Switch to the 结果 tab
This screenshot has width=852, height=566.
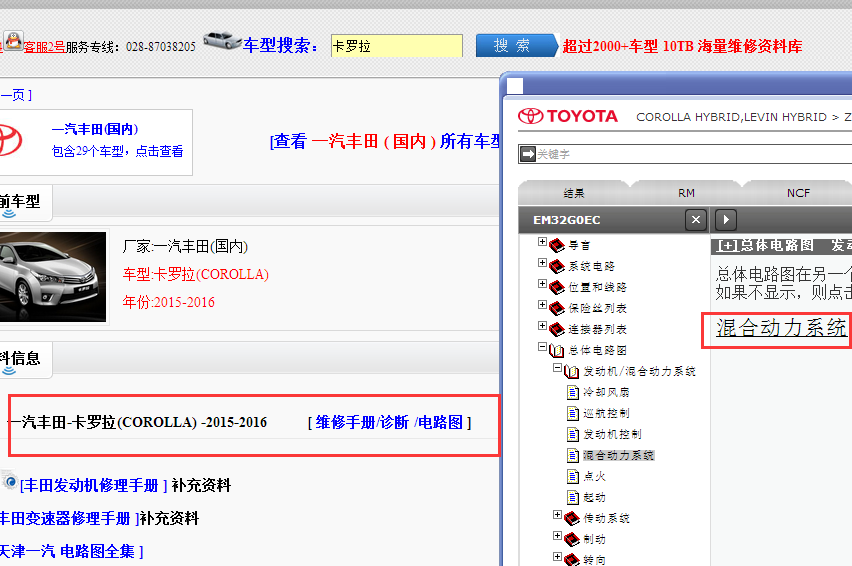[x=574, y=193]
